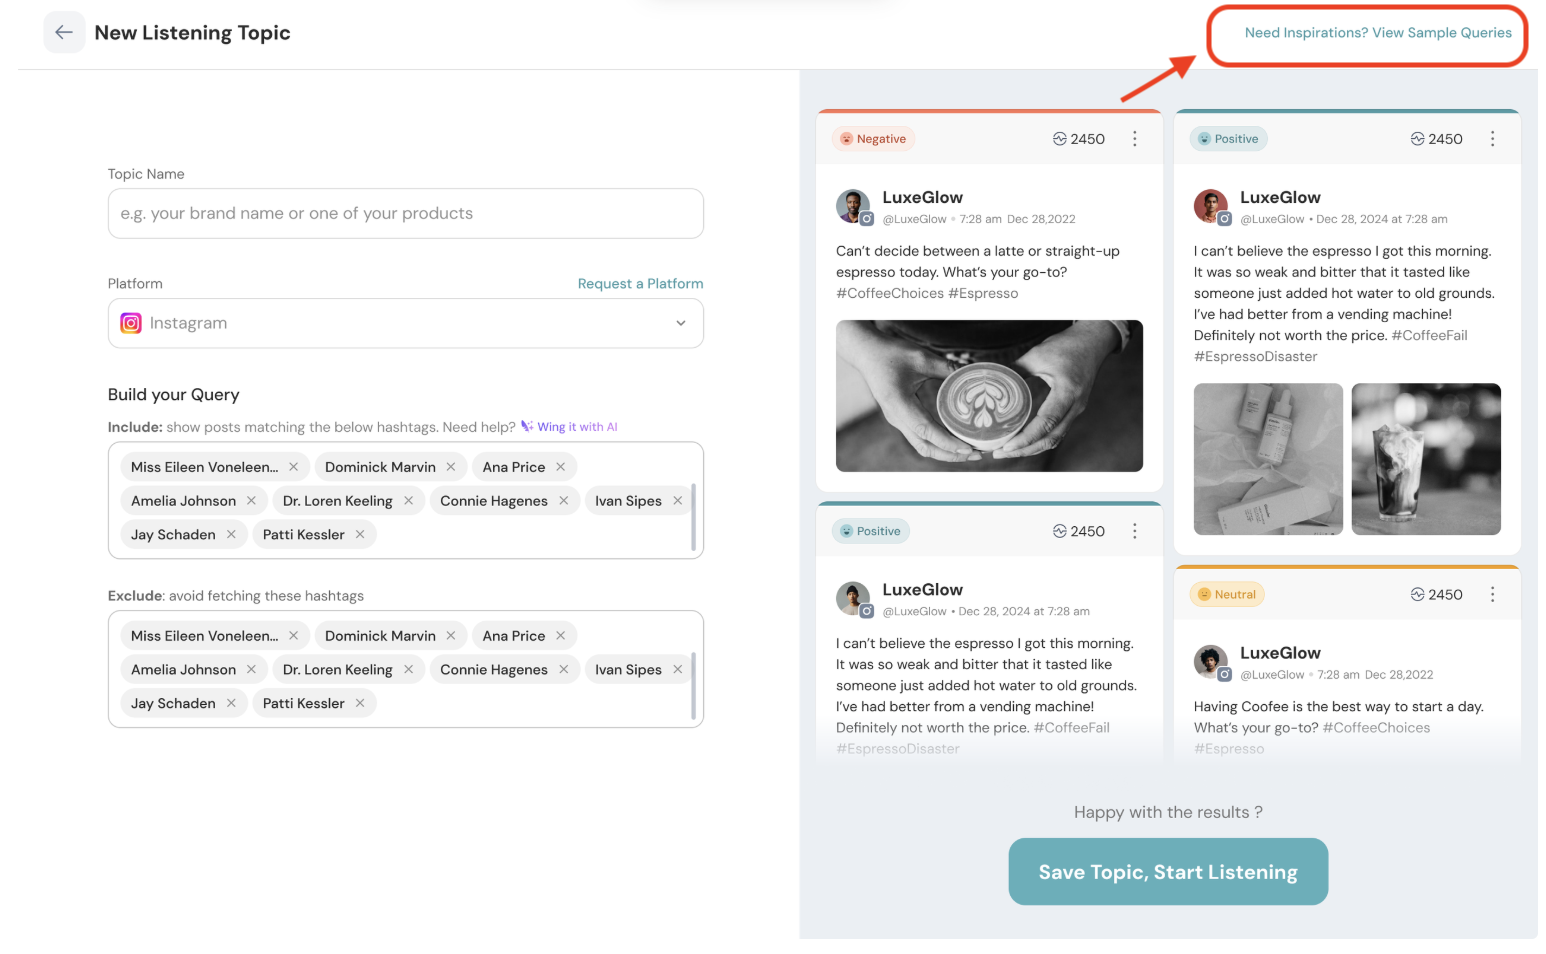Click Wing it with AI helper
The width and height of the screenshot is (1546, 954).
pyautogui.click(x=570, y=427)
